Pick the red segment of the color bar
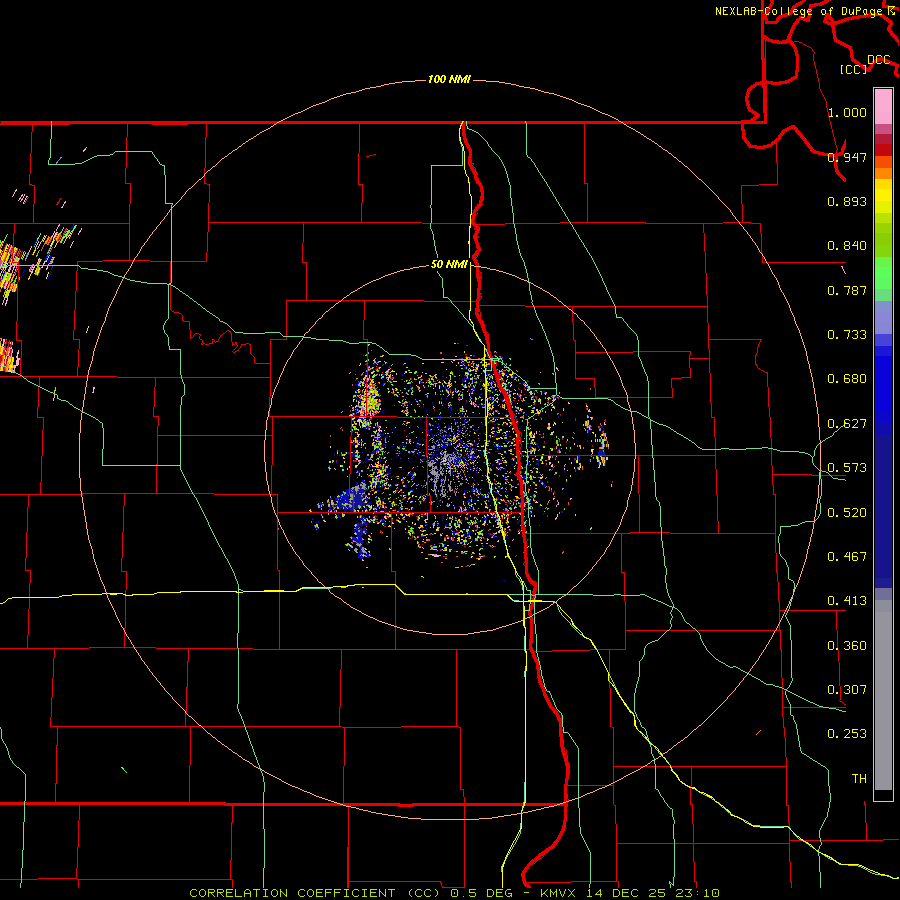The height and width of the screenshot is (900, 900). click(883, 150)
